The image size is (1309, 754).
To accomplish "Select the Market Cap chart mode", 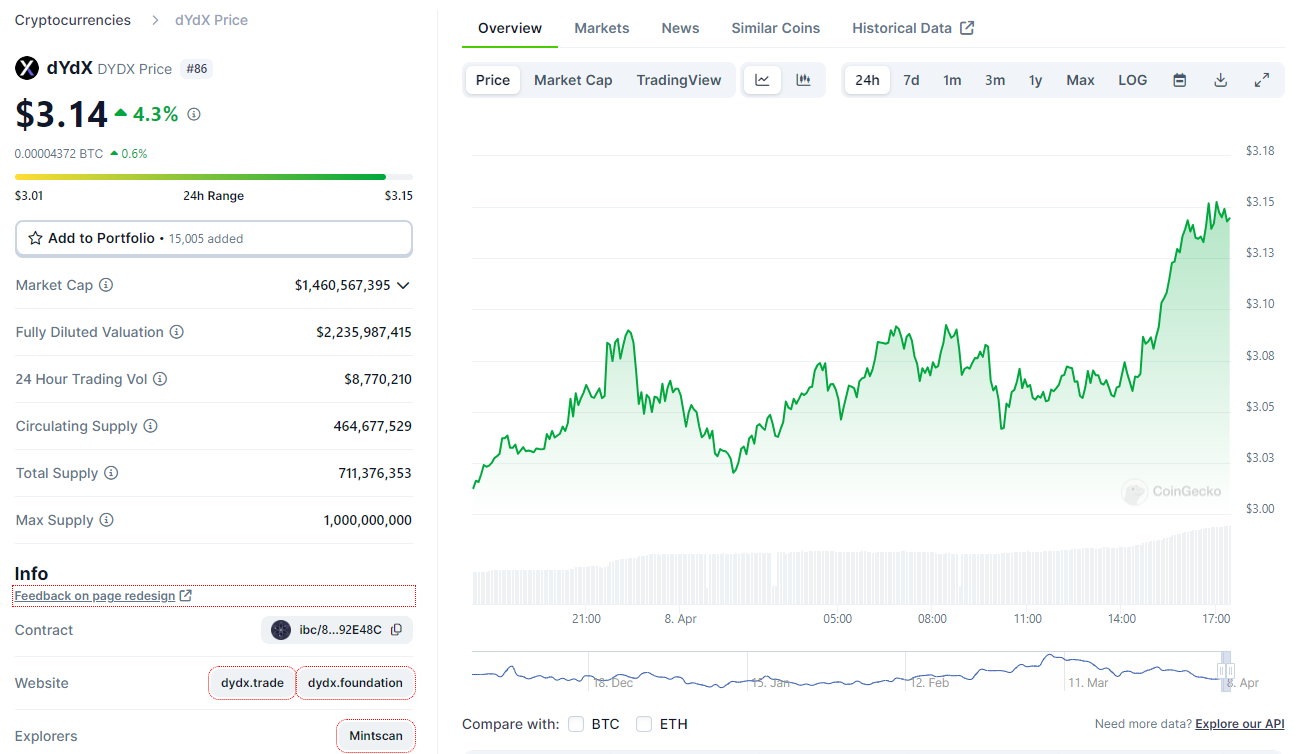I will (x=573, y=80).
